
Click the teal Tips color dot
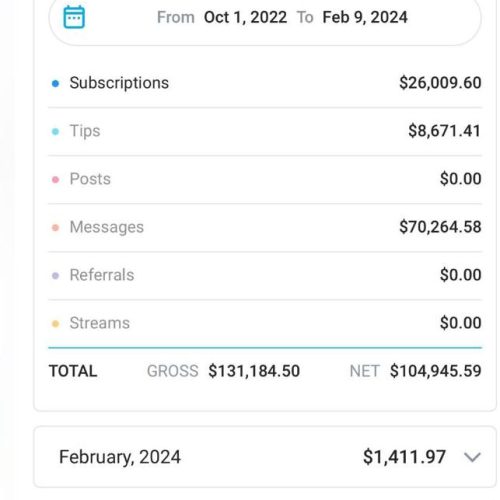(56, 132)
